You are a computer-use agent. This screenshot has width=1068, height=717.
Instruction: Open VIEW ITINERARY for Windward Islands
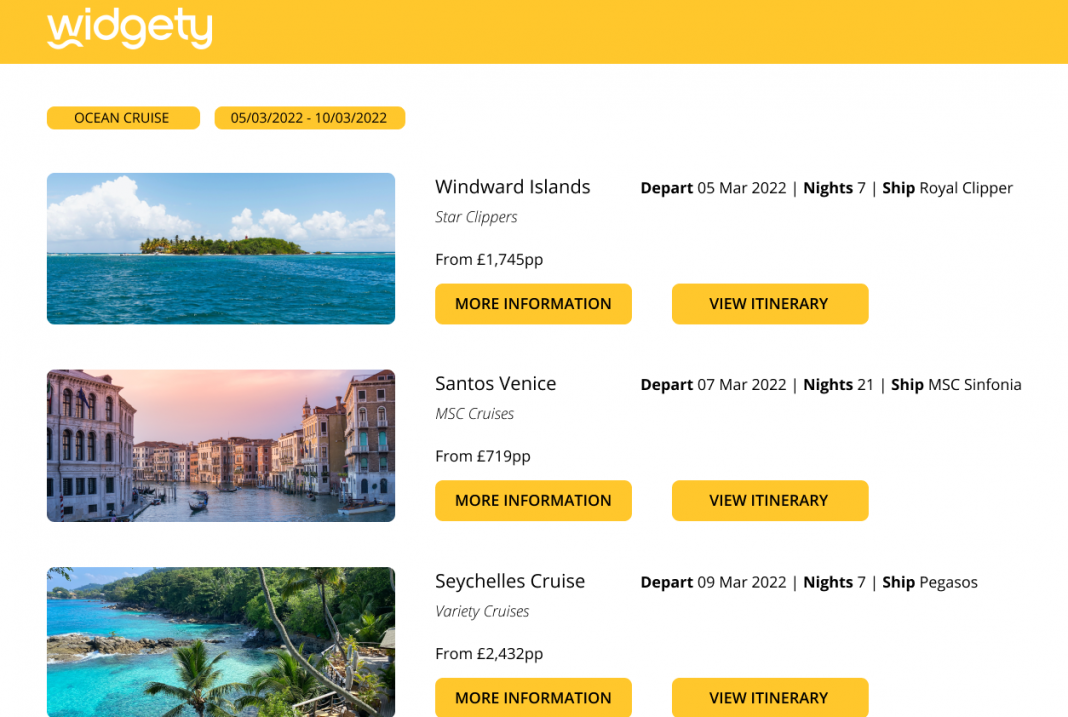(x=769, y=303)
